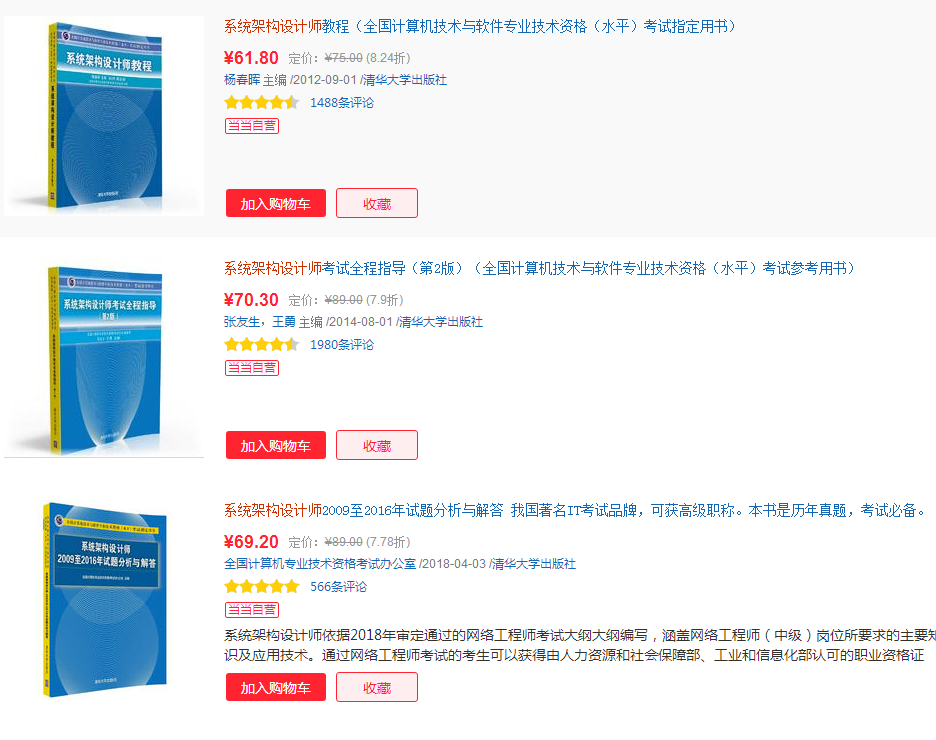The width and height of the screenshot is (936, 740).
Task: Add the ¥69.20 book to cart
Action: coord(276,687)
